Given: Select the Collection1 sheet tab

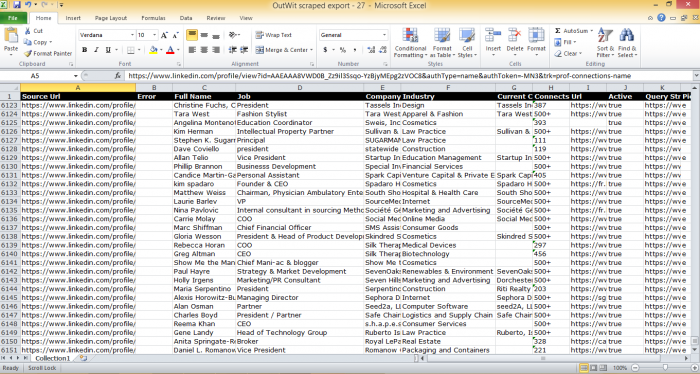Looking at the screenshot, I should pos(53,358).
